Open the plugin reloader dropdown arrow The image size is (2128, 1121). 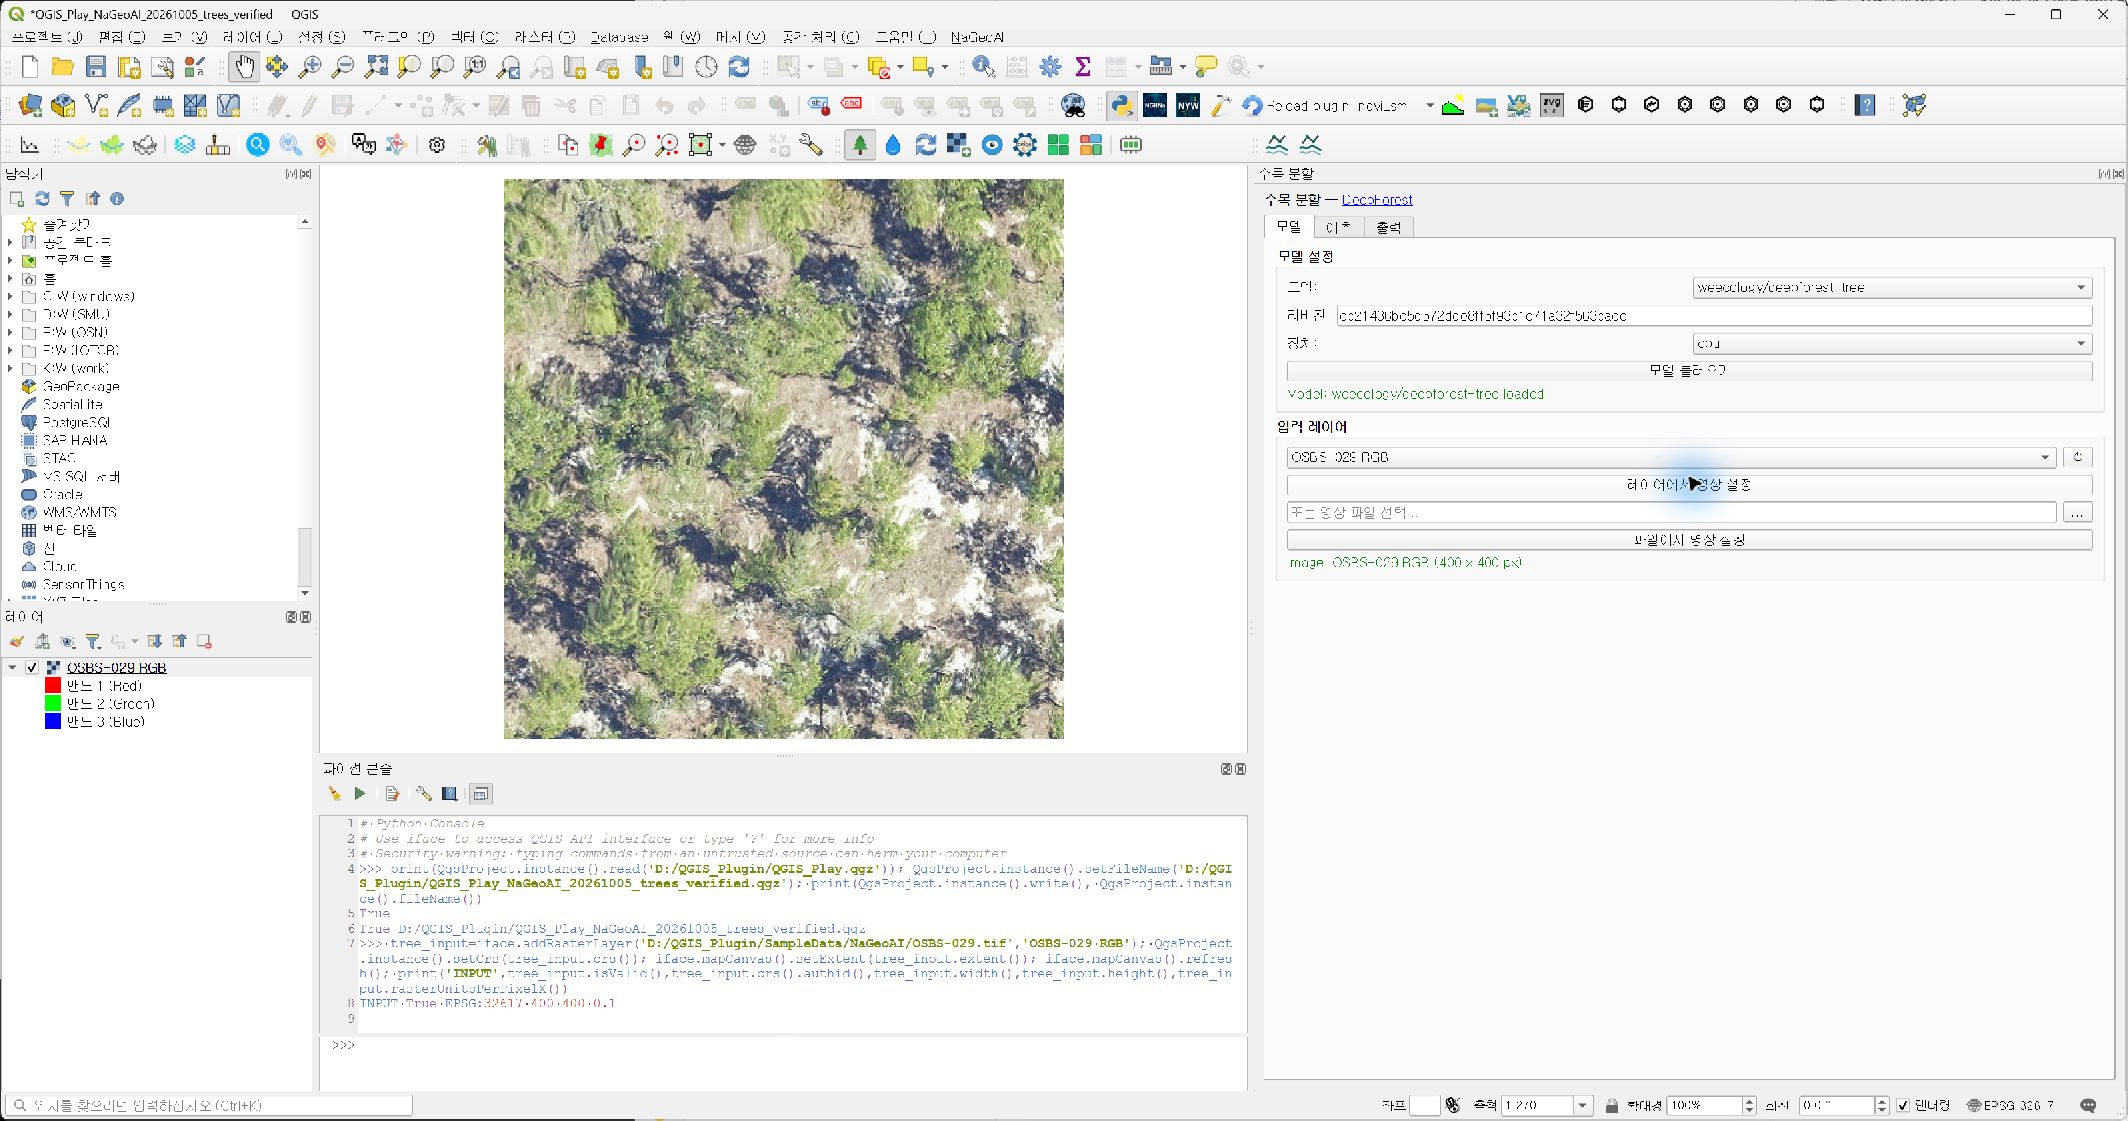(1429, 105)
